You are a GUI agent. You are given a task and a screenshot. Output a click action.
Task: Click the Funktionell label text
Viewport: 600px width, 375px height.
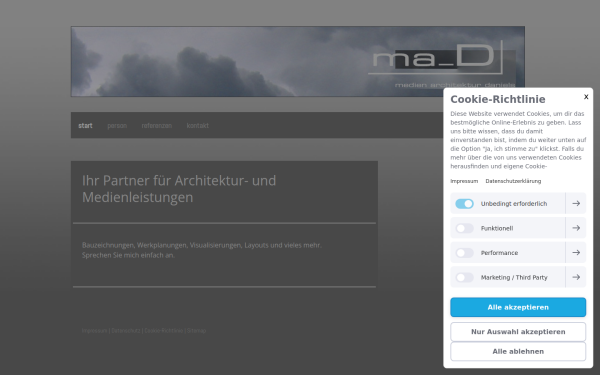pos(497,228)
